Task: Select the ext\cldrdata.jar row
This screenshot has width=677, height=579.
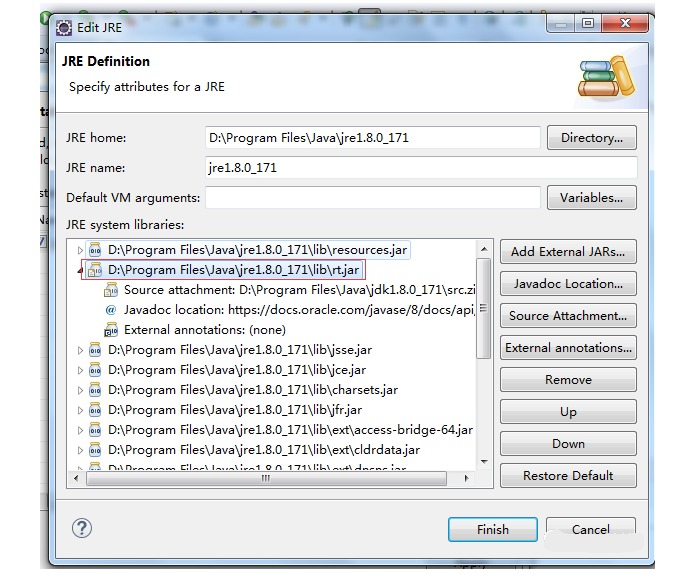Action: point(254,449)
